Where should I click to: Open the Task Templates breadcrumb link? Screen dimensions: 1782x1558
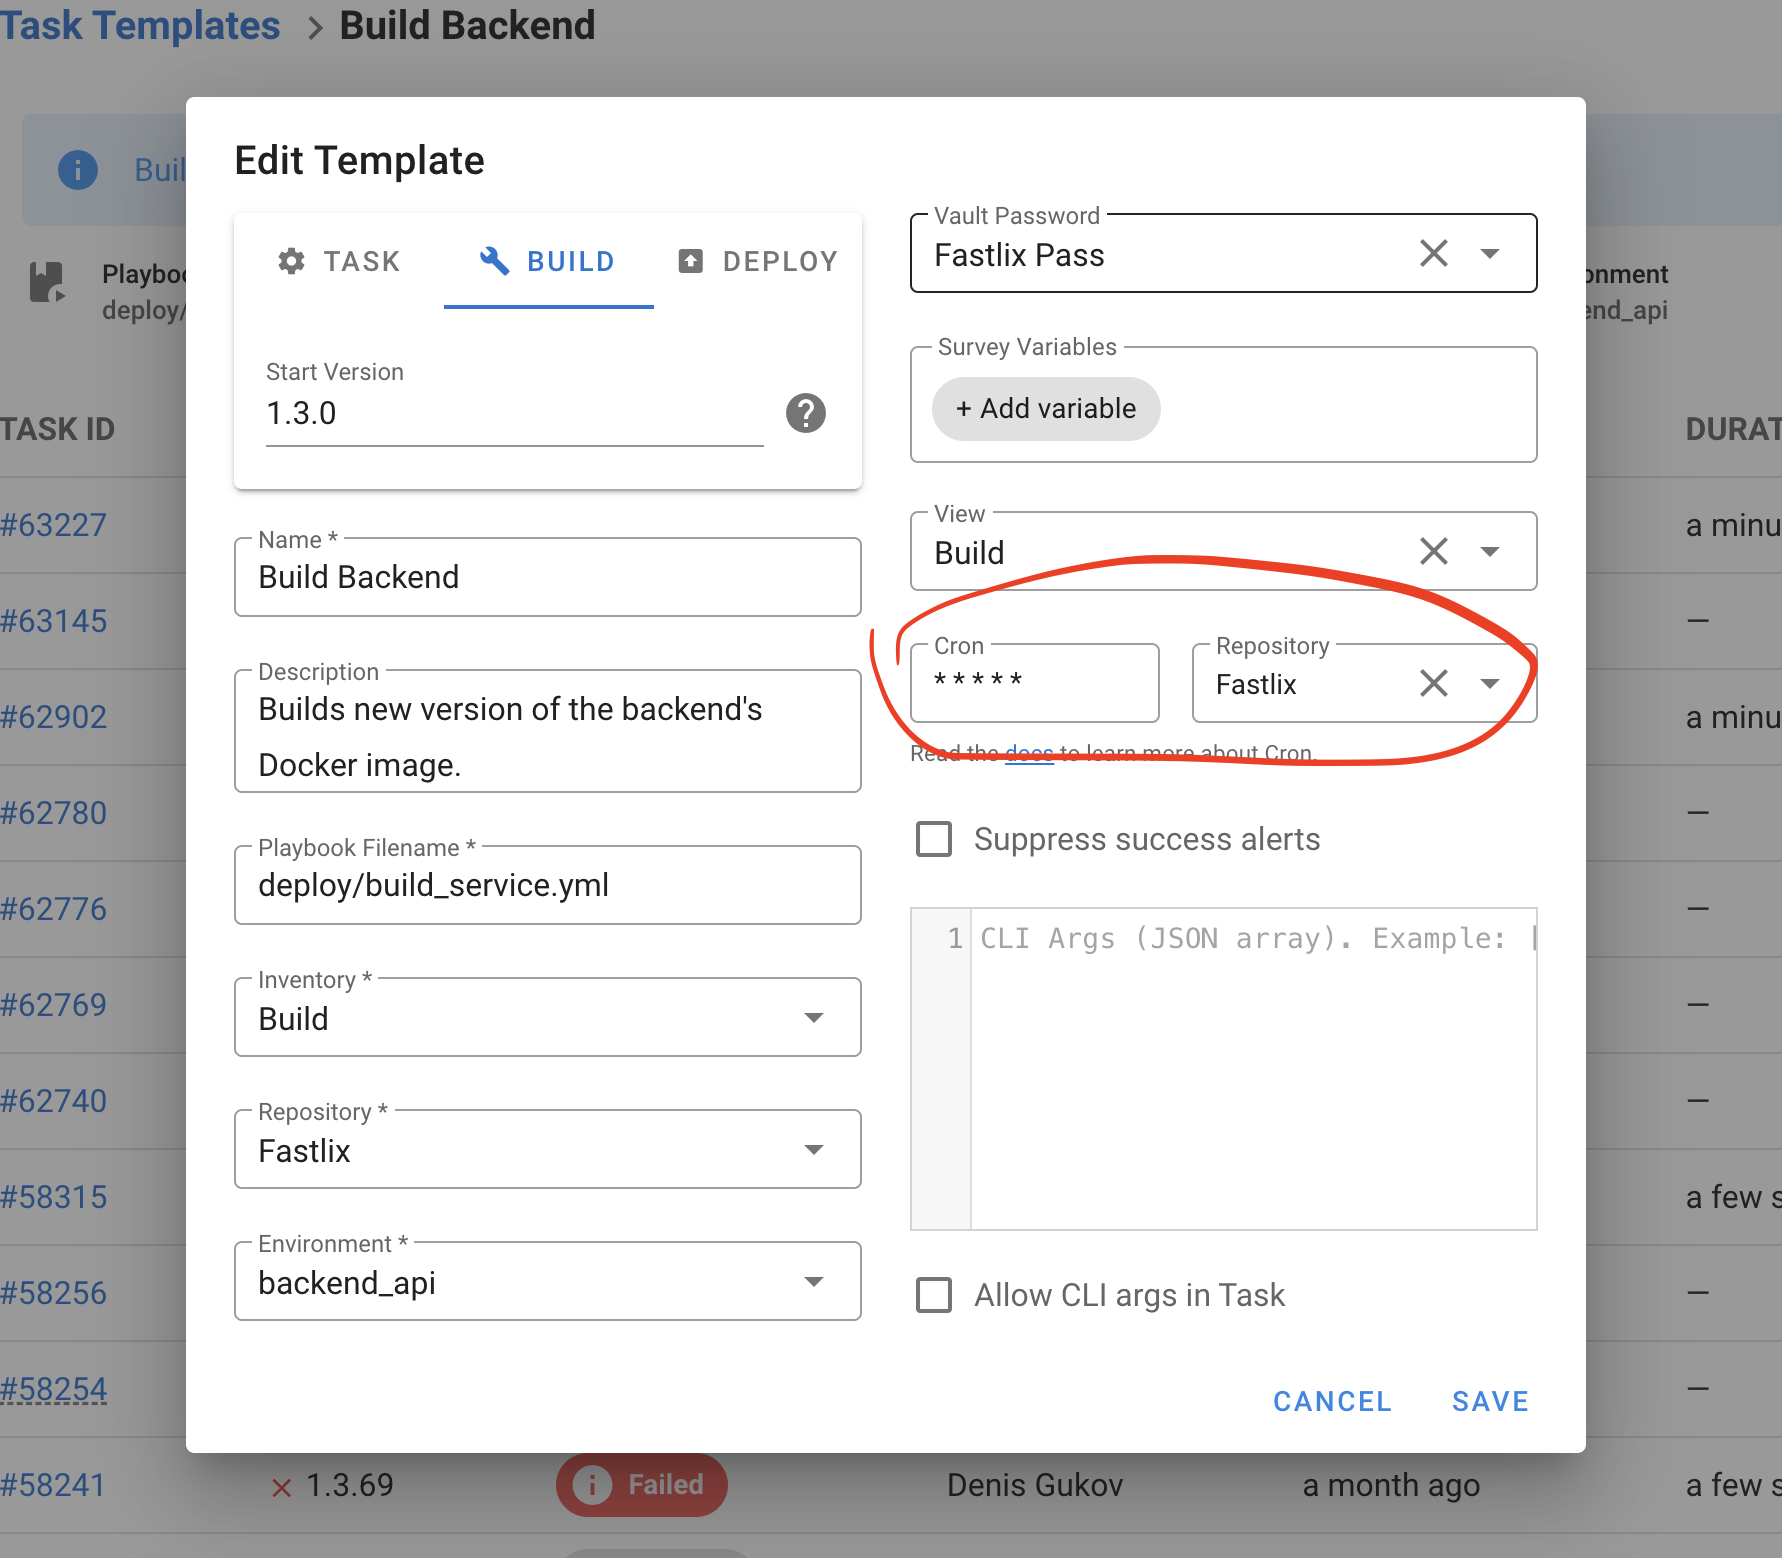[140, 25]
